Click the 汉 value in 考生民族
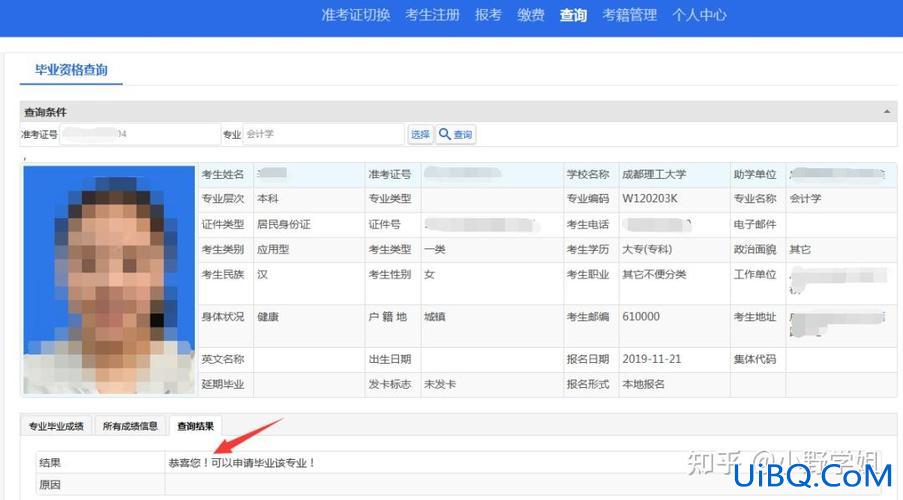The image size is (903, 500). (263, 274)
